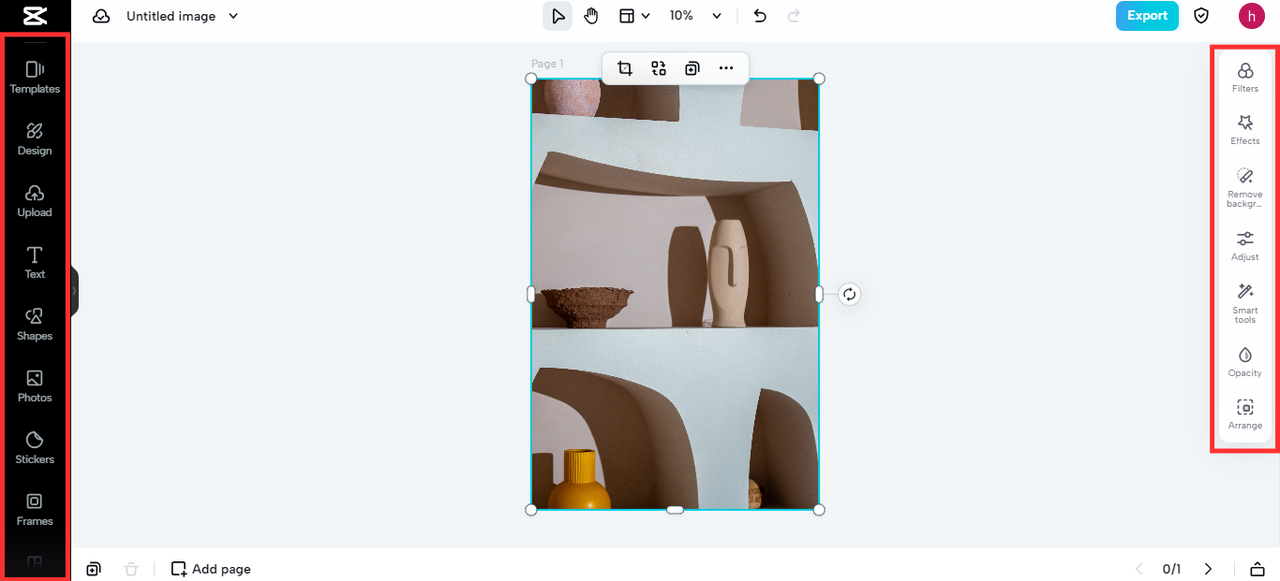Open the Photos panel
1280x581 pixels.
[35, 386]
